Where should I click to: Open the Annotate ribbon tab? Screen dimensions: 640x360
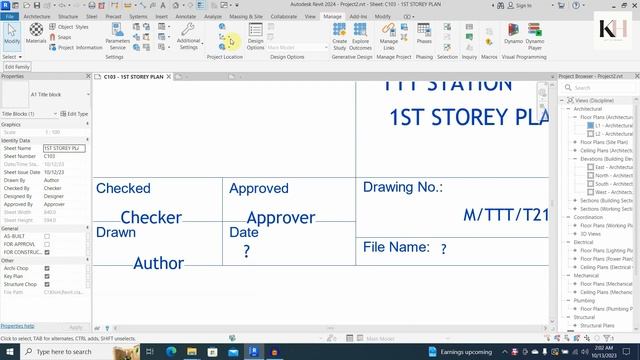tap(186, 16)
